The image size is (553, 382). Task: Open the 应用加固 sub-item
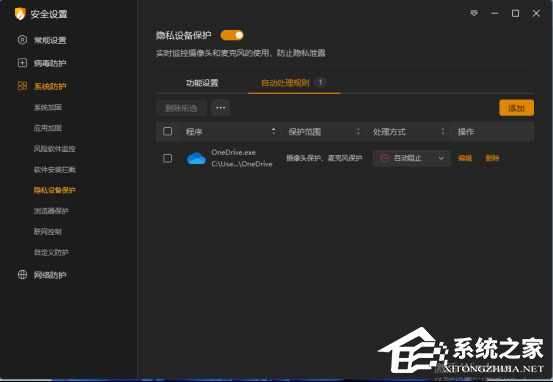coord(48,128)
